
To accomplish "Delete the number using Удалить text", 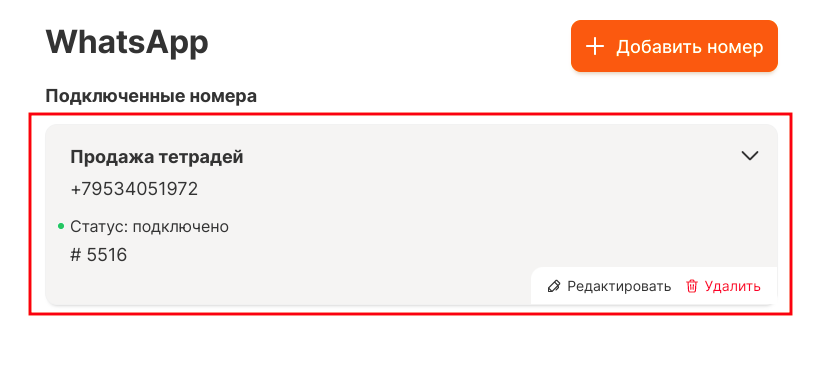I will (732, 287).
